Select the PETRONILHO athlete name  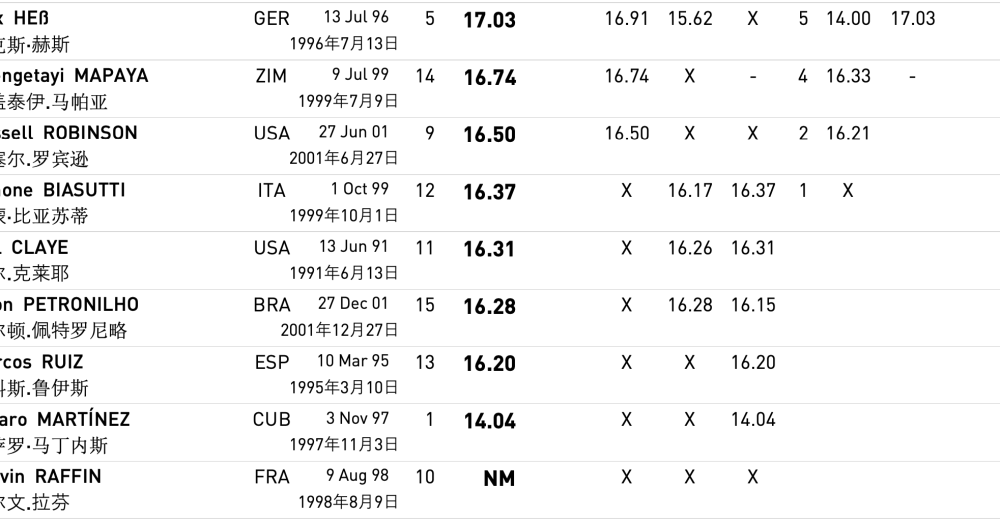click(x=81, y=304)
